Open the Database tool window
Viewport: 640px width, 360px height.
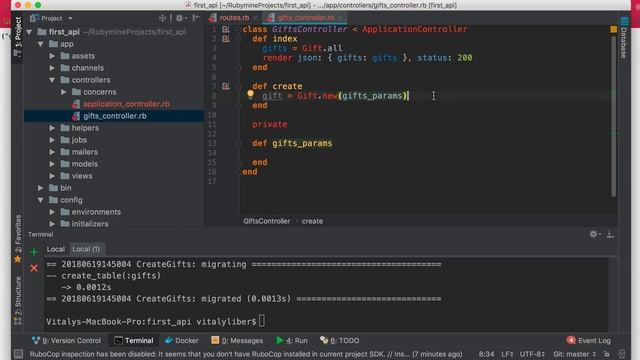pos(624,38)
